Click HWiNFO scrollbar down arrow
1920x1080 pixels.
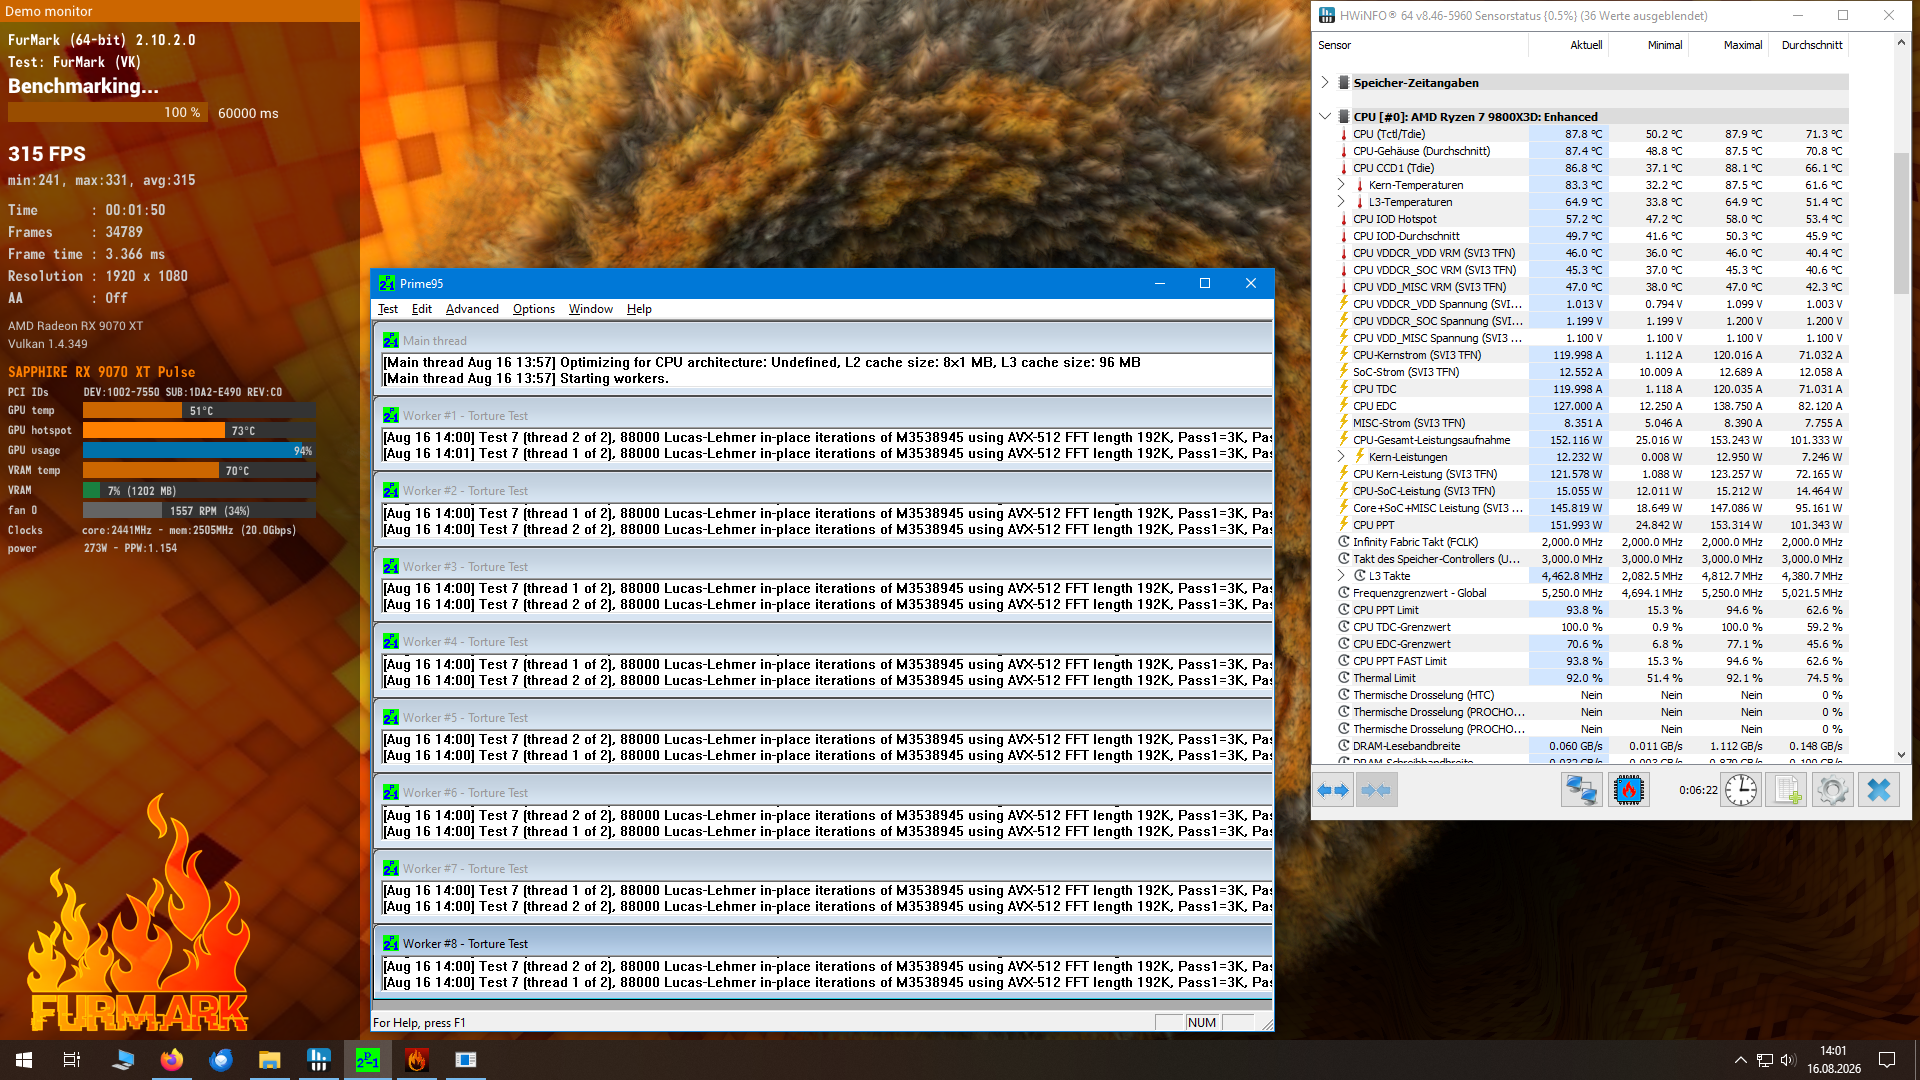pos(1901,755)
